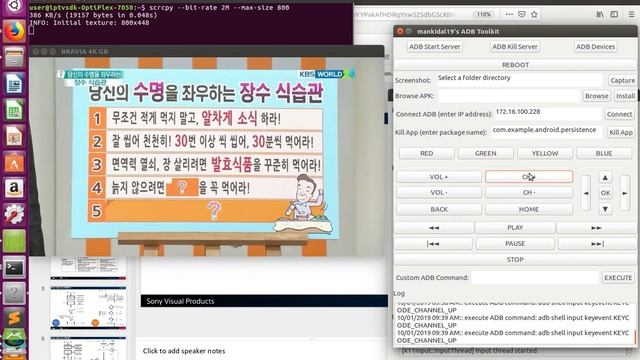Image resolution: width=640 pixels, height=360 pixels.
Task: Open the green dock application icon
Action: point(14,241)
